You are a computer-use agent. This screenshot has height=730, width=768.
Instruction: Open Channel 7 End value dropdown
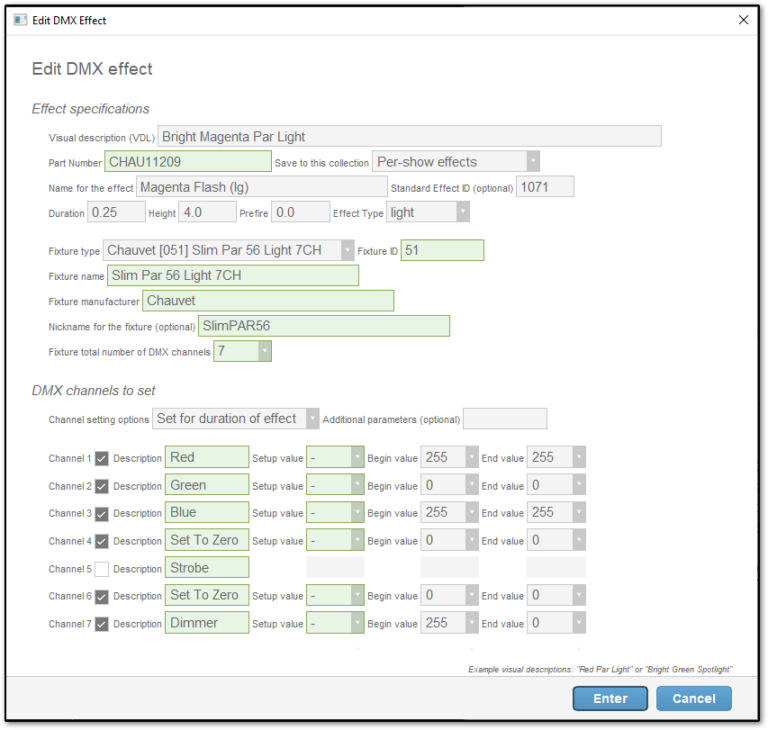tap(578, 623)
